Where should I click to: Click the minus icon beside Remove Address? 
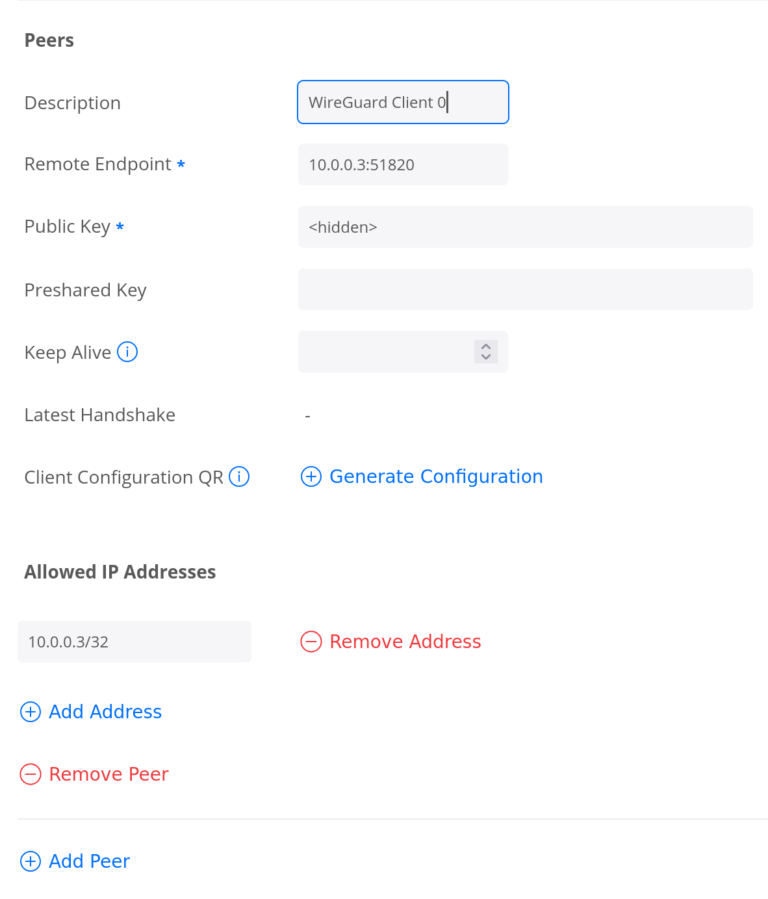point(311,641)
